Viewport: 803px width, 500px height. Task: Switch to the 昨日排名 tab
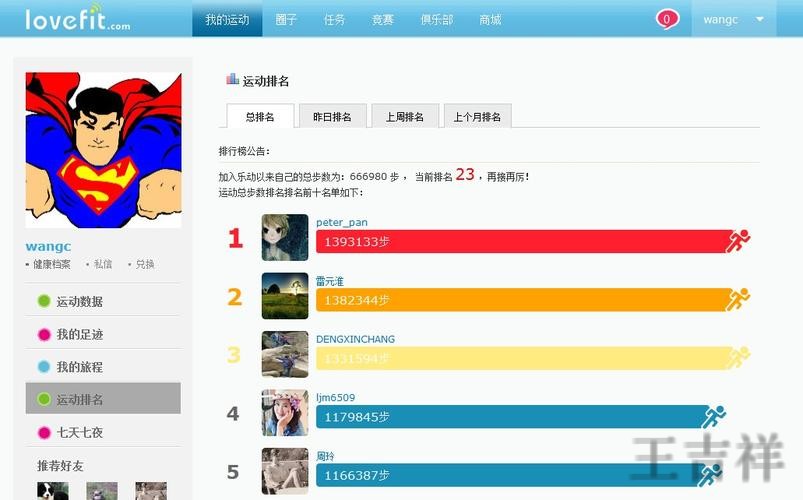[x=332, y=117]
